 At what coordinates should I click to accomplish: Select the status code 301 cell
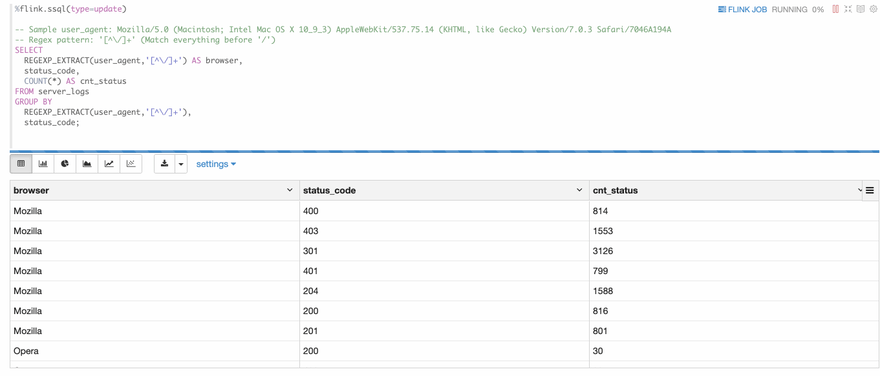(x=444, y=251)
